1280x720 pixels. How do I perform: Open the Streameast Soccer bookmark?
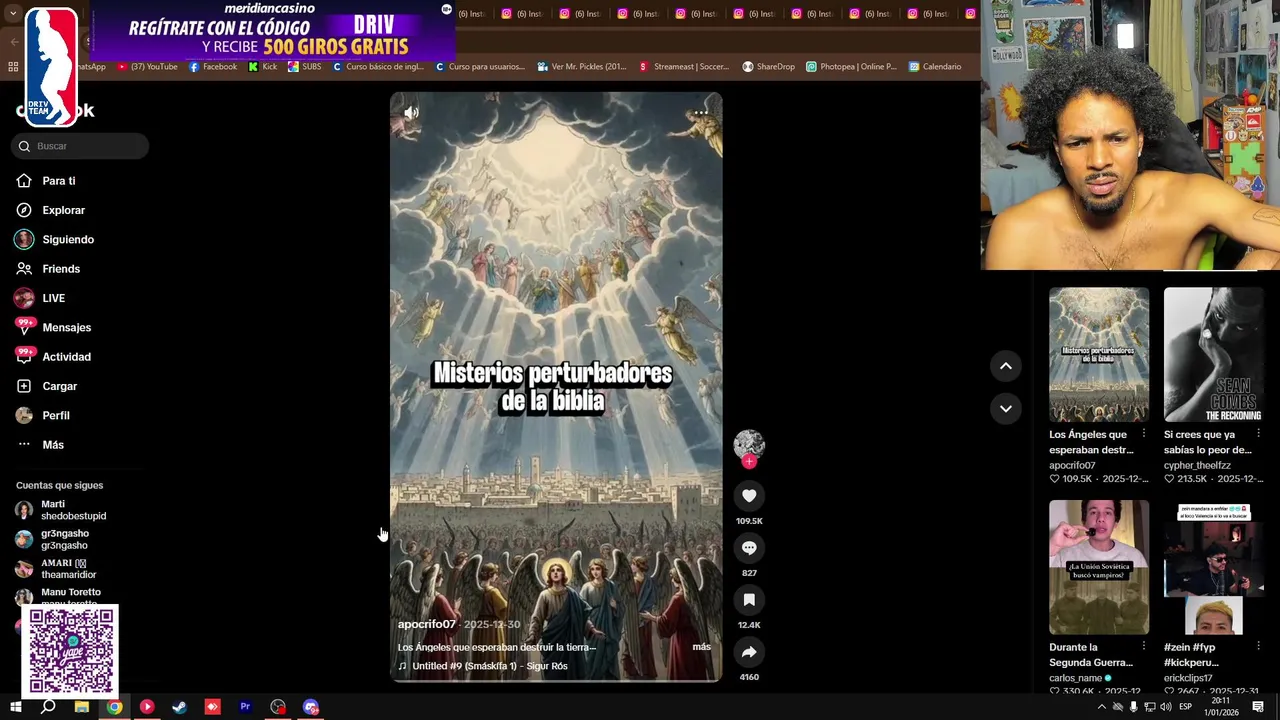click(x=685, y=67)
